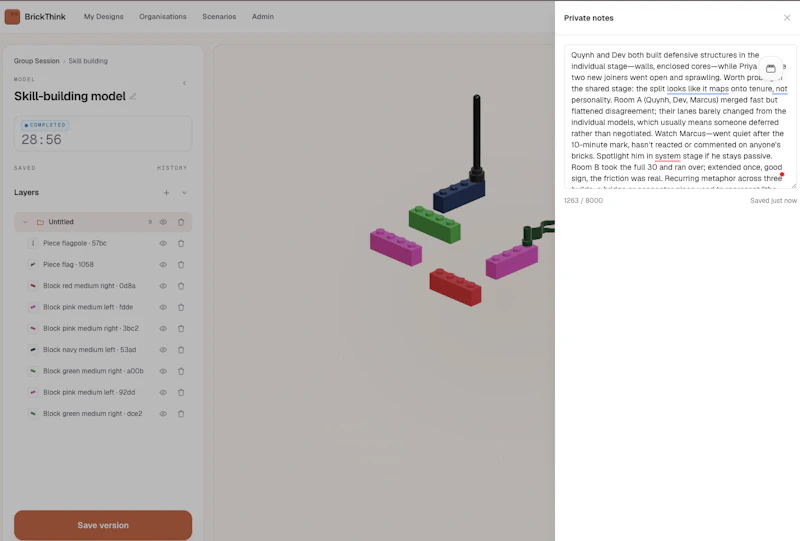Toggle visibility of Block green medium right dce2
The image size is (800, 541).
click(x=163, y=414)
